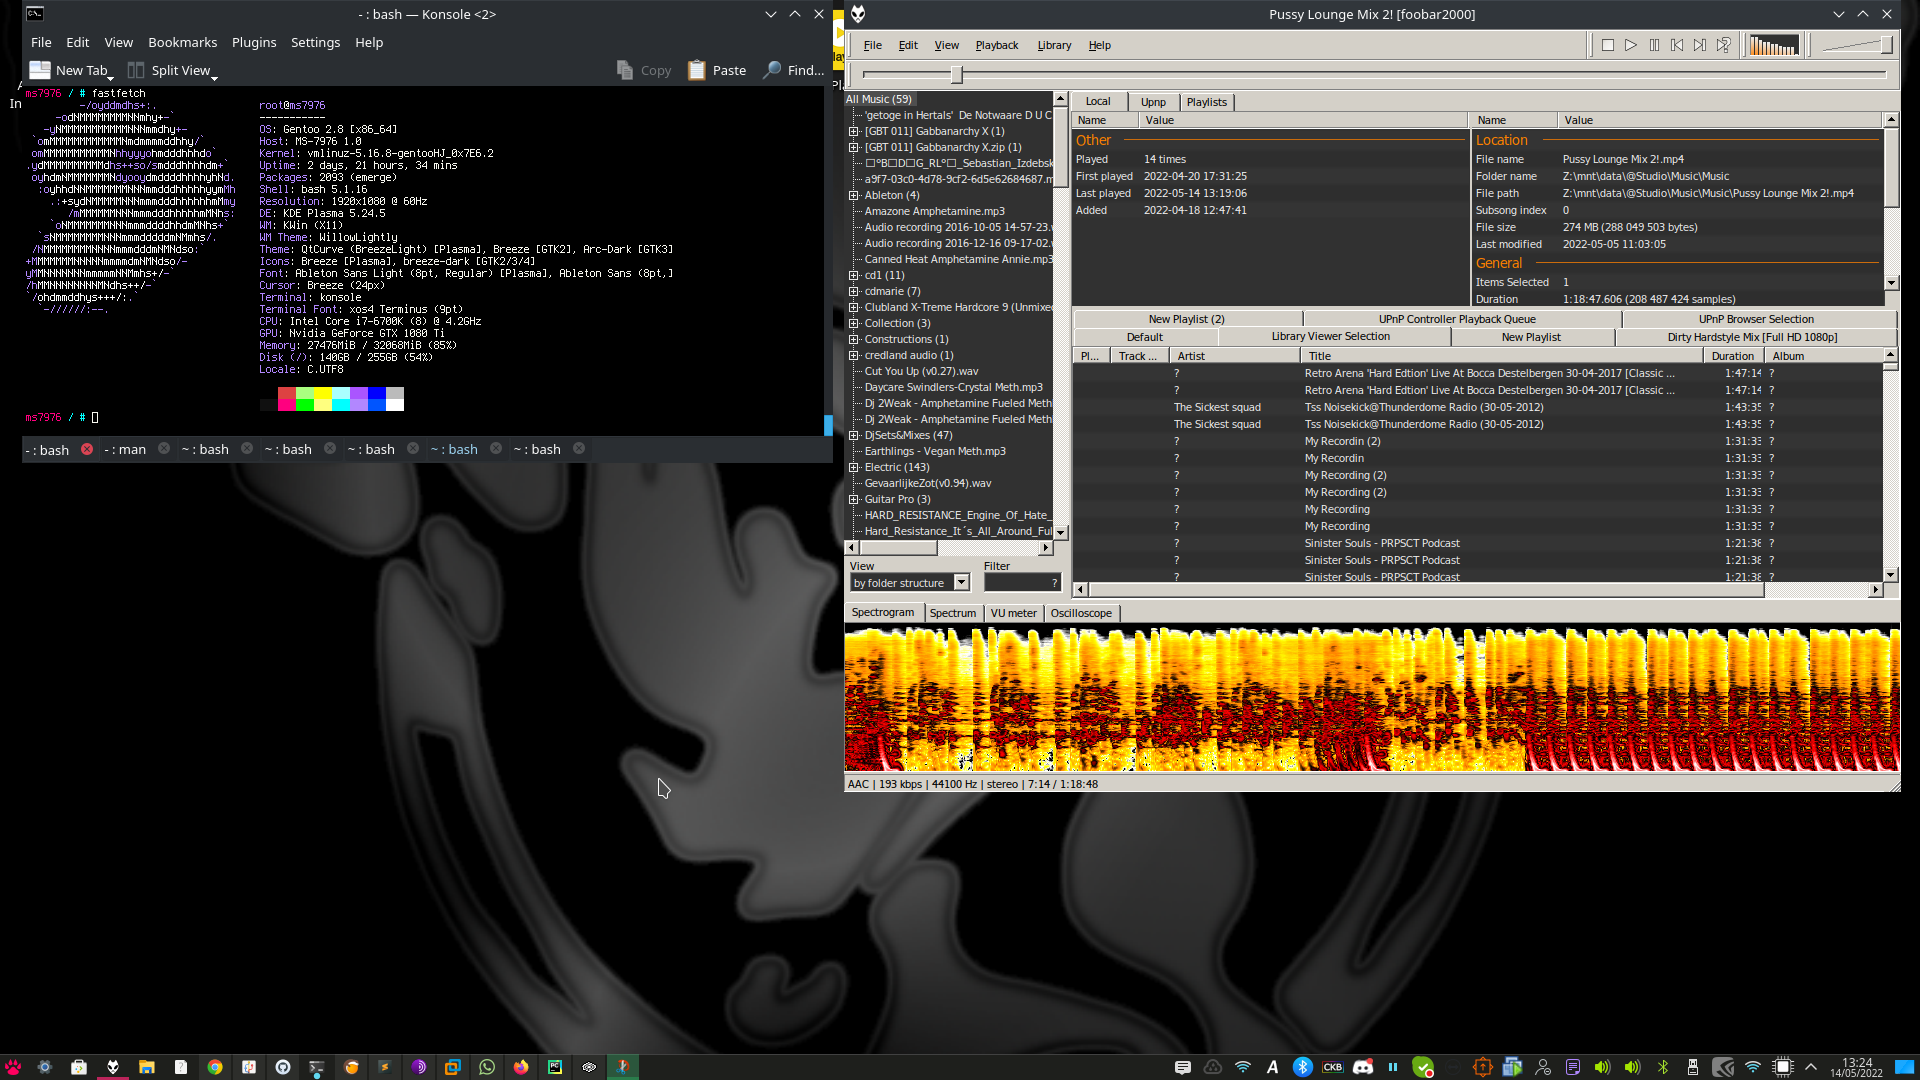Open the file manager folder taskbar icon
Screen dimensions: 1920x1080
147,1067
